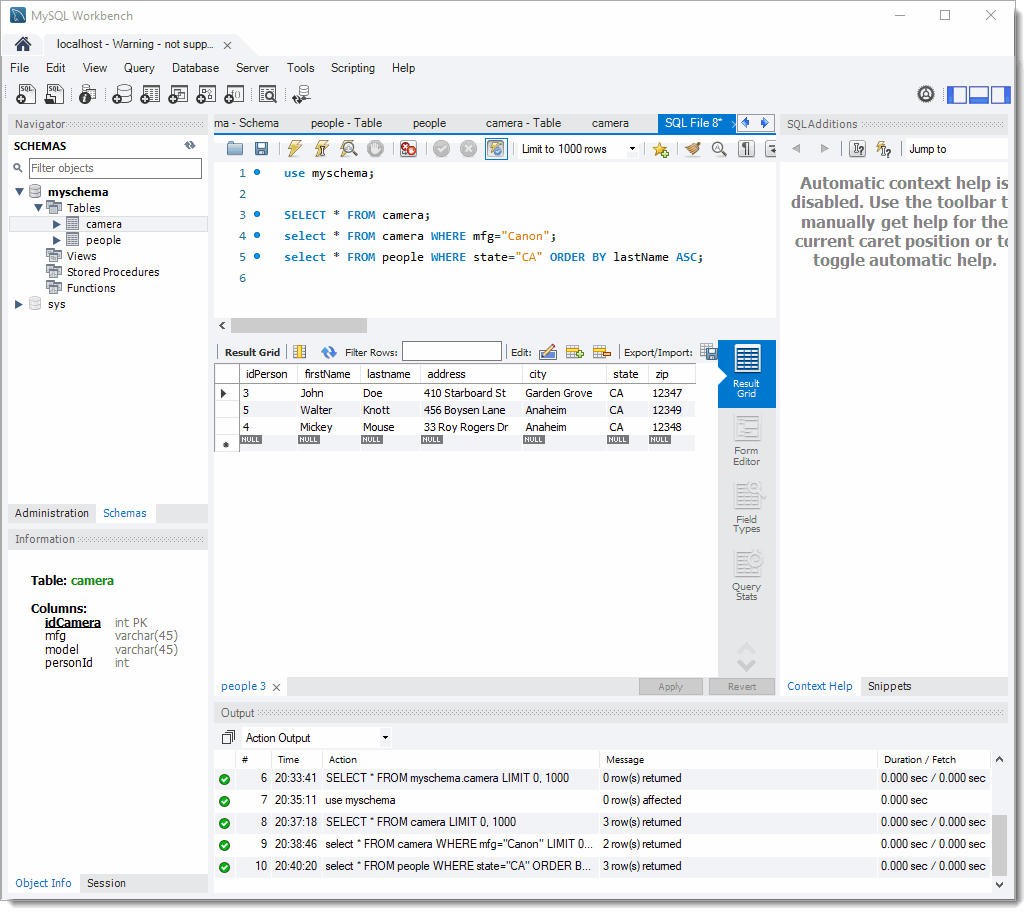This screenshot has height=916, width=1031.
Task: Expand the camera table node
Action: [57, 224]
